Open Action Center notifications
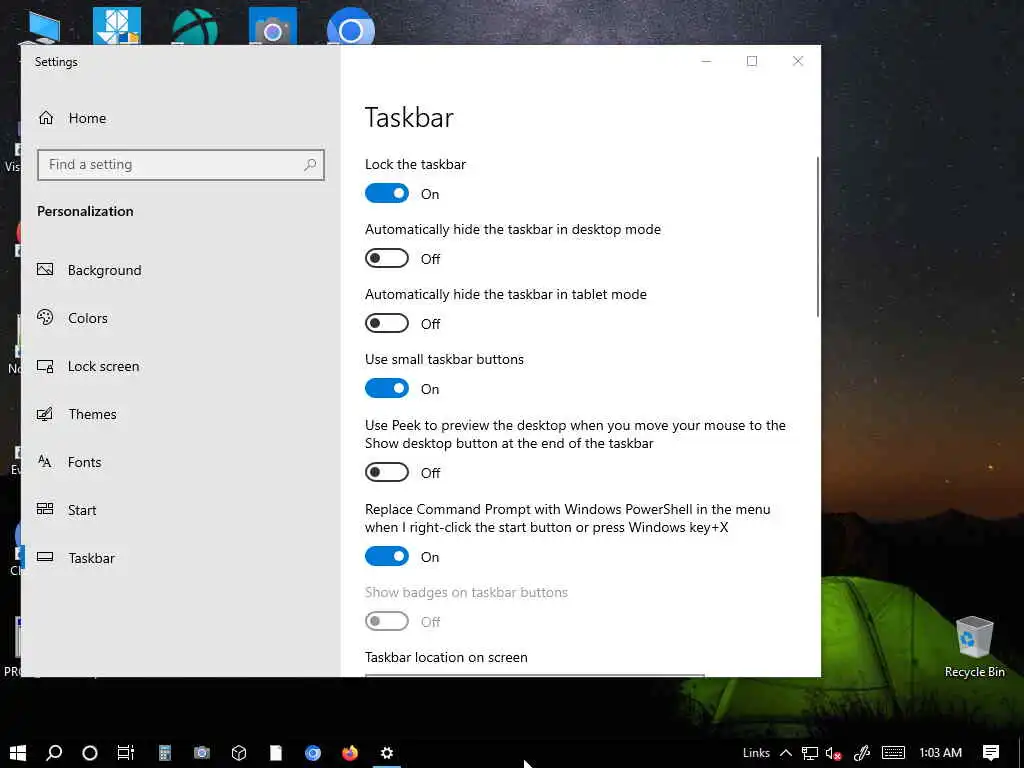 991,753
